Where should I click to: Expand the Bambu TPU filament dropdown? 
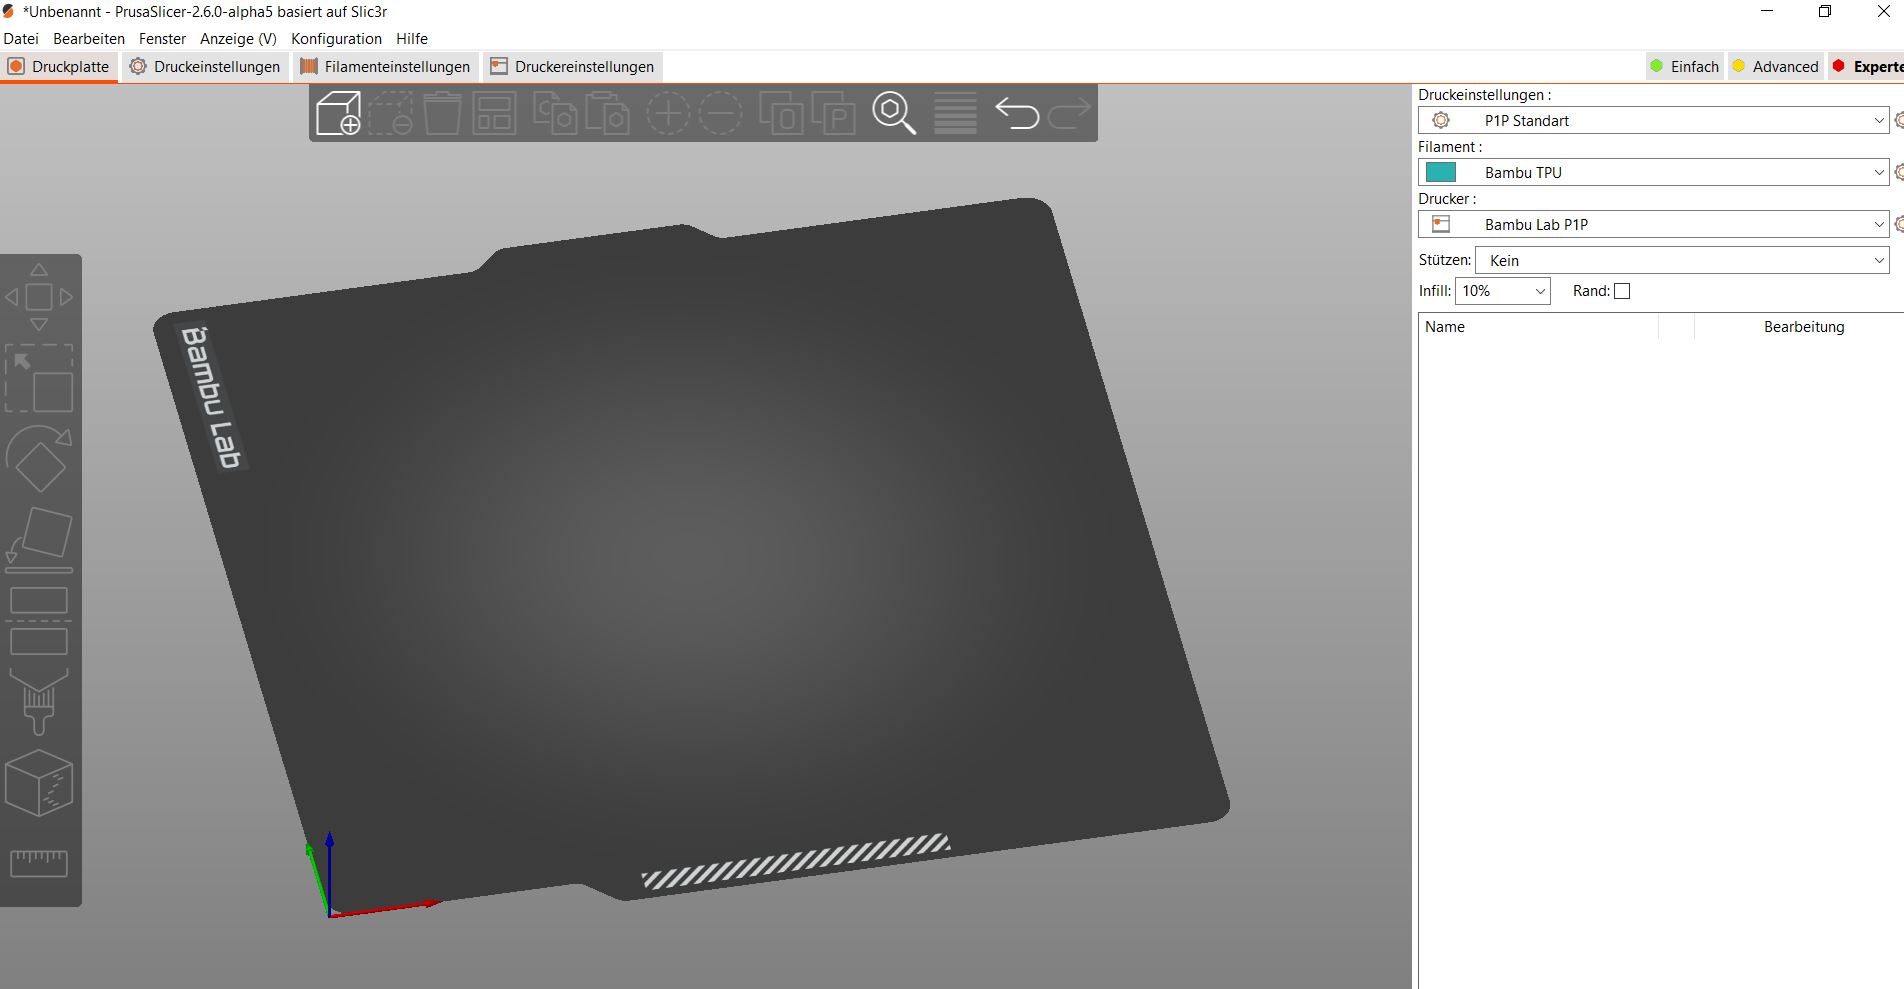click(1653, 173)
